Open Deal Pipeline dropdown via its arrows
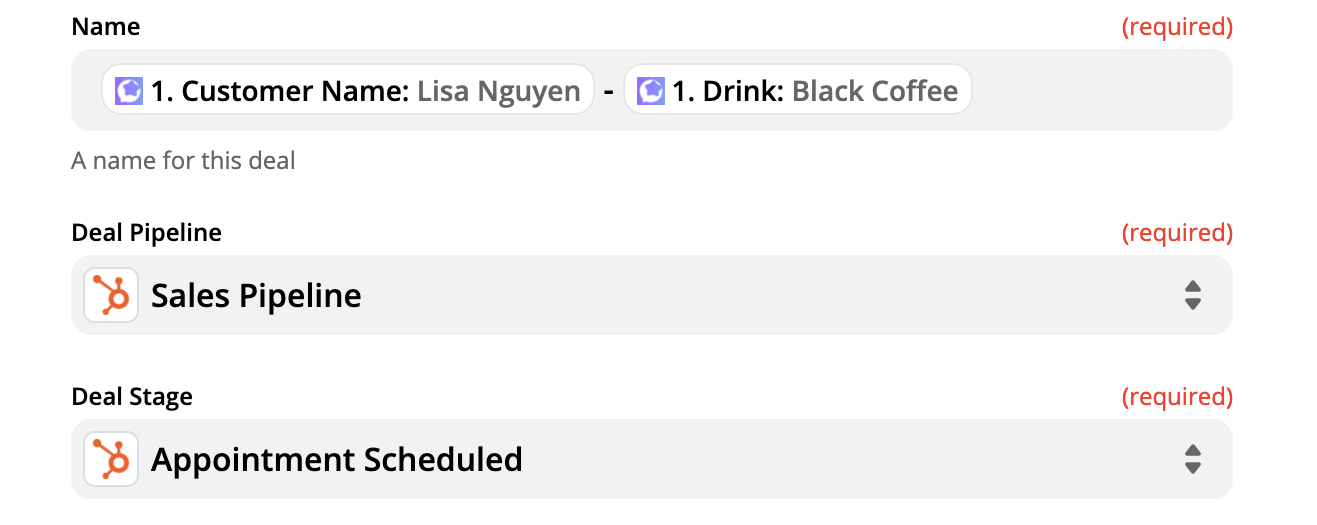Viewport: 1317px width, 525px height. click(x=1192, y=295)
